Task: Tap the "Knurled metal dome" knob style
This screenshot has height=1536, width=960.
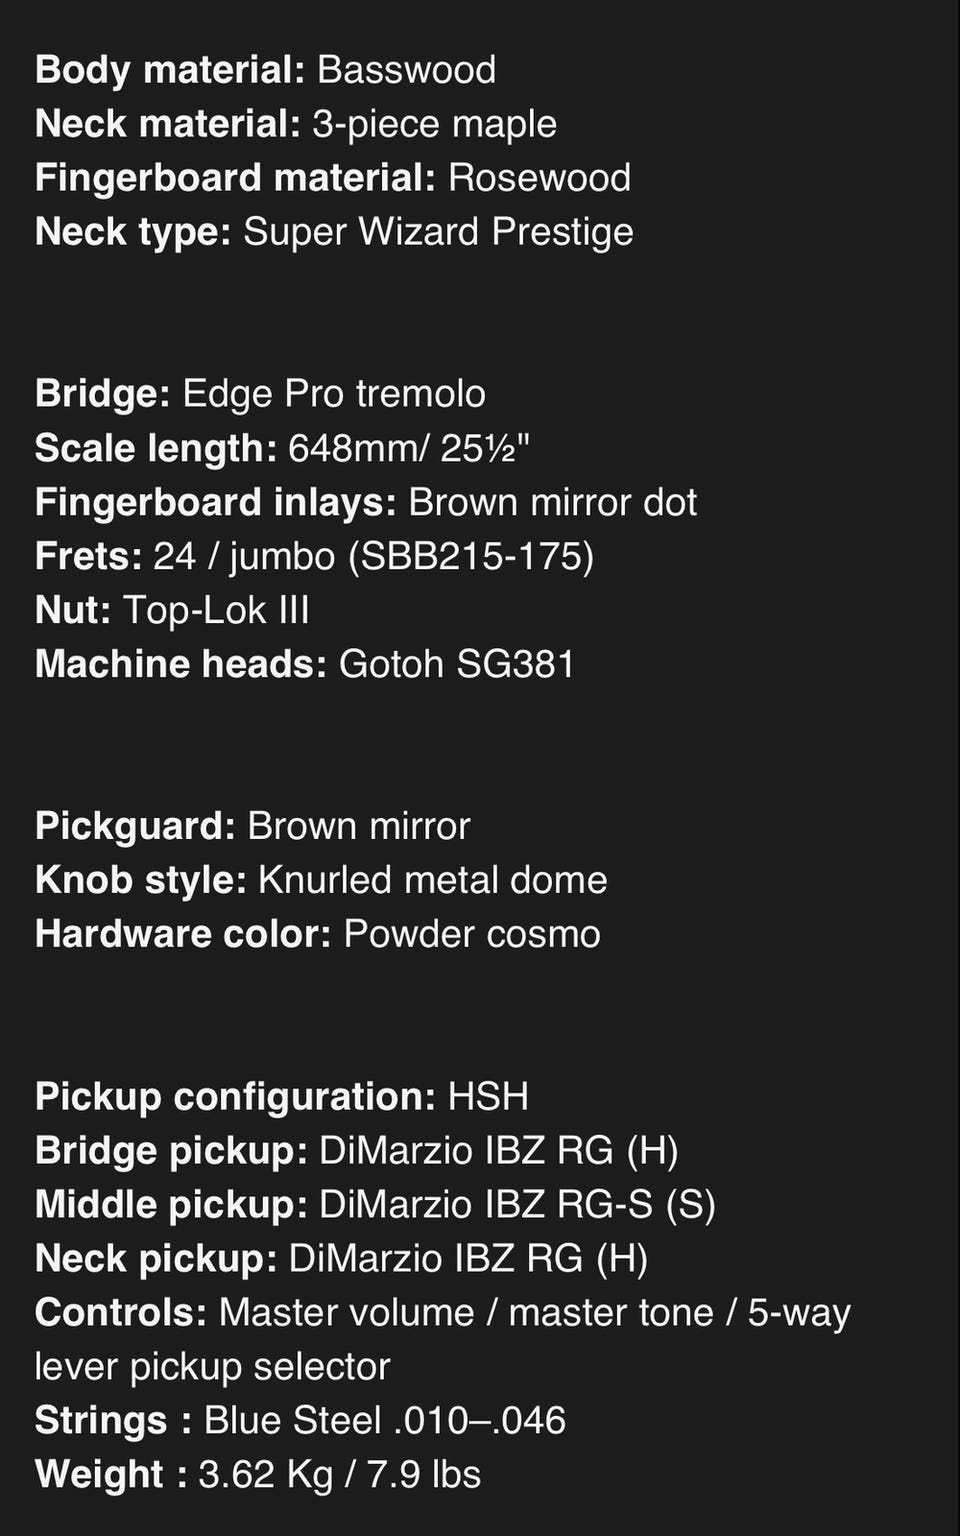Action: pyautogui.click(x=432, y=880)
